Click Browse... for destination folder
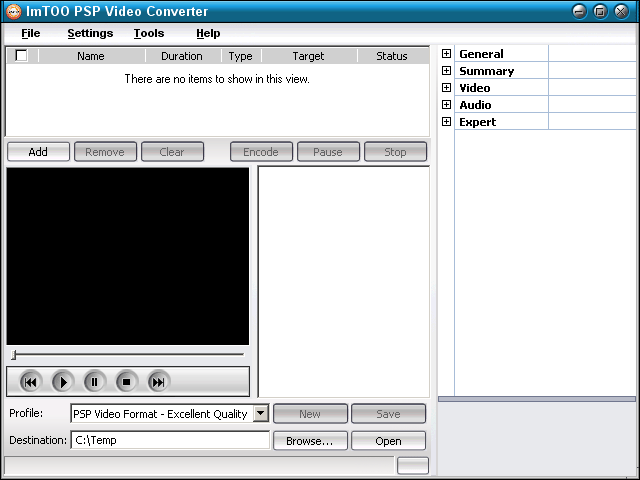The image size is (640, 480). tap(310, 441)
